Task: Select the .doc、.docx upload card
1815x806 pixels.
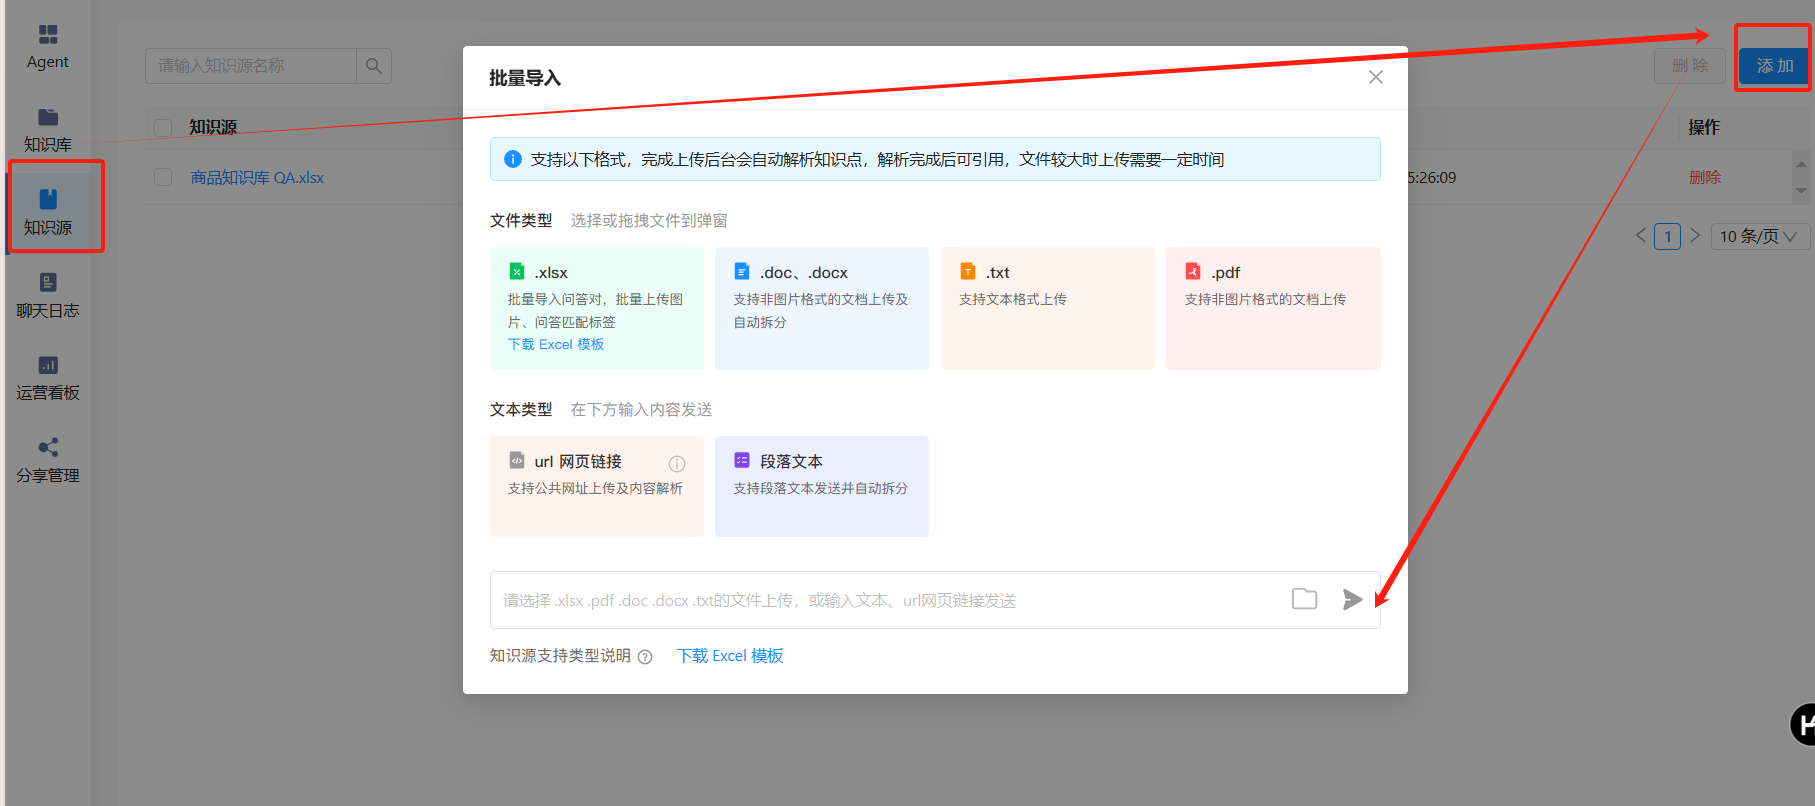Action: pyautogui.click(x=822, y=308)
